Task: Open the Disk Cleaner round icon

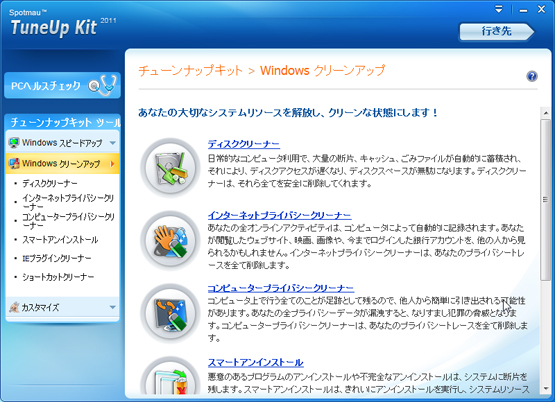Action: click(171, 167)
